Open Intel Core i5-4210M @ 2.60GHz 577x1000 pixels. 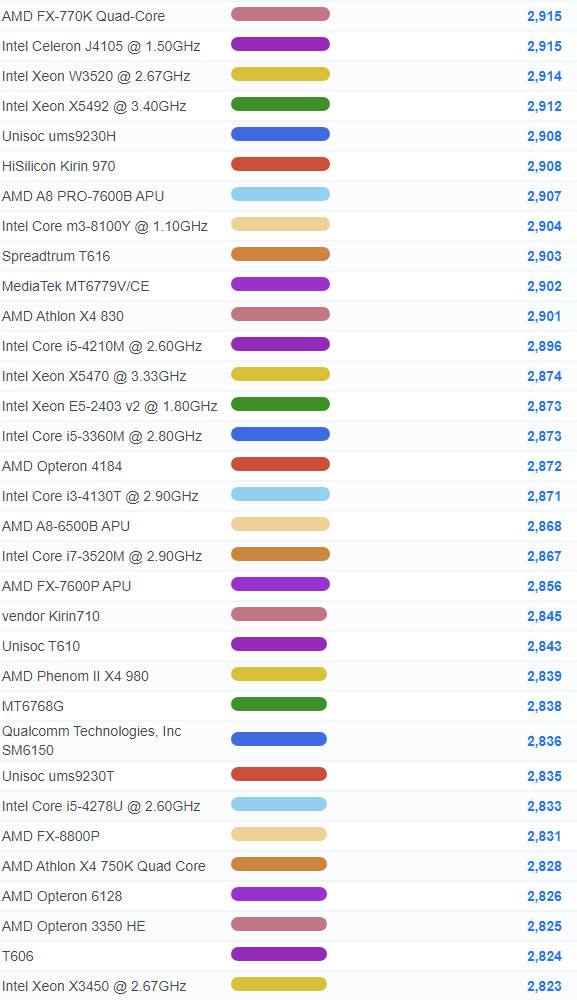[101, 346]
